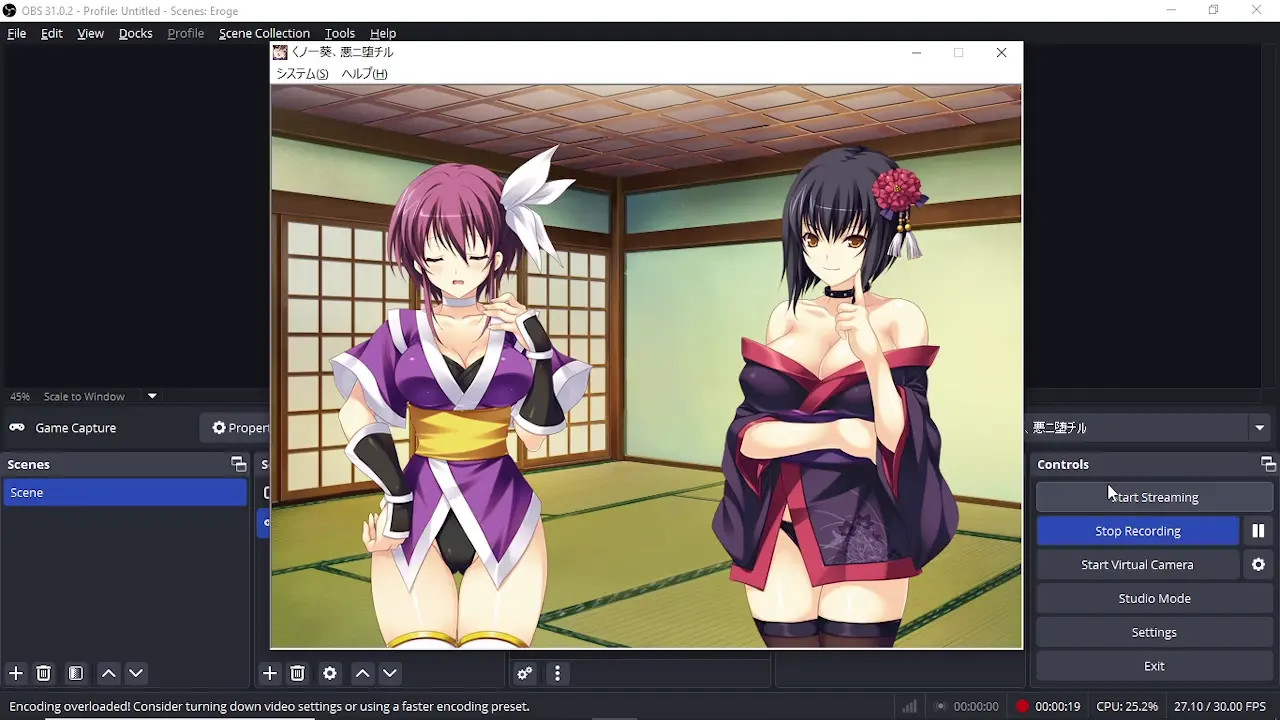Open the File menu
The width and height of the screenshot is (1280, 720).
(x=17, y=33)
